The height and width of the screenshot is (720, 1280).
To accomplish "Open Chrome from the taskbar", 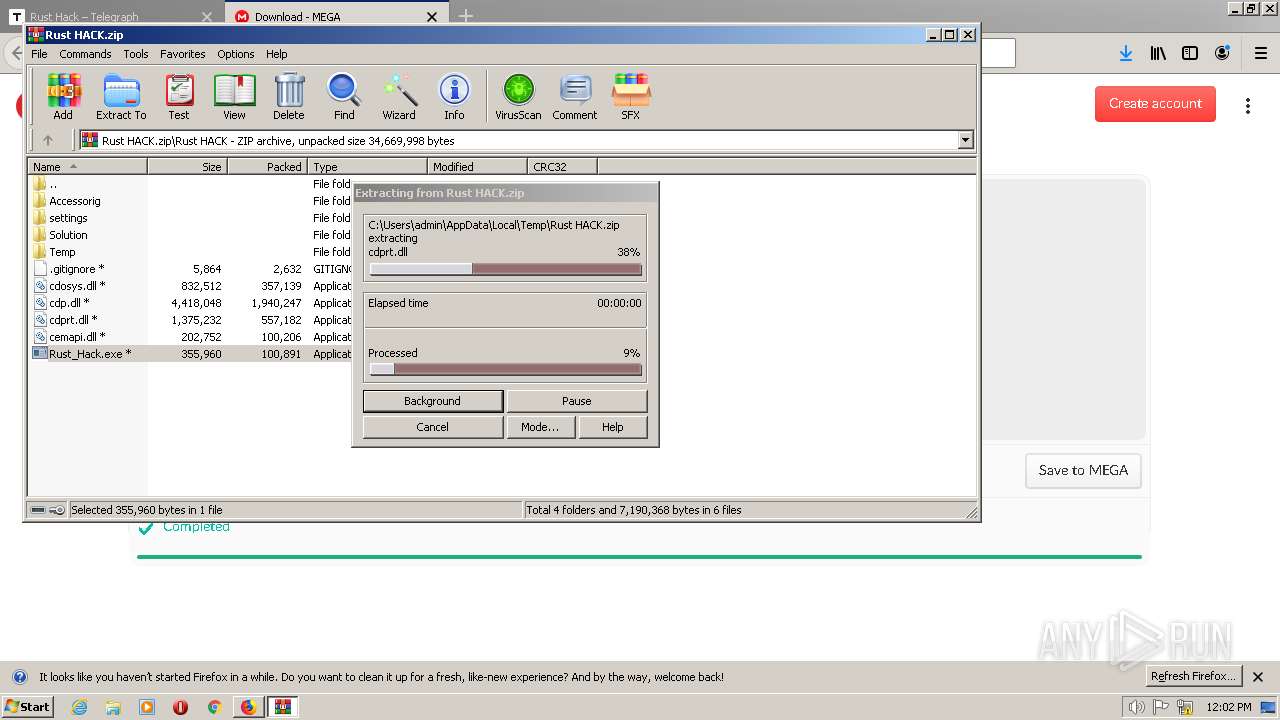I will (213, 707).
